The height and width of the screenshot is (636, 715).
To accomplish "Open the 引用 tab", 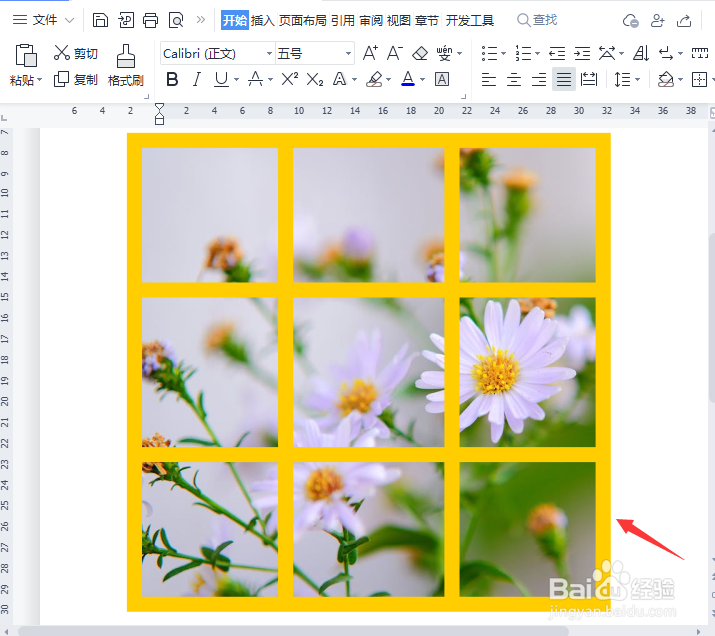I will pos(343,21).
